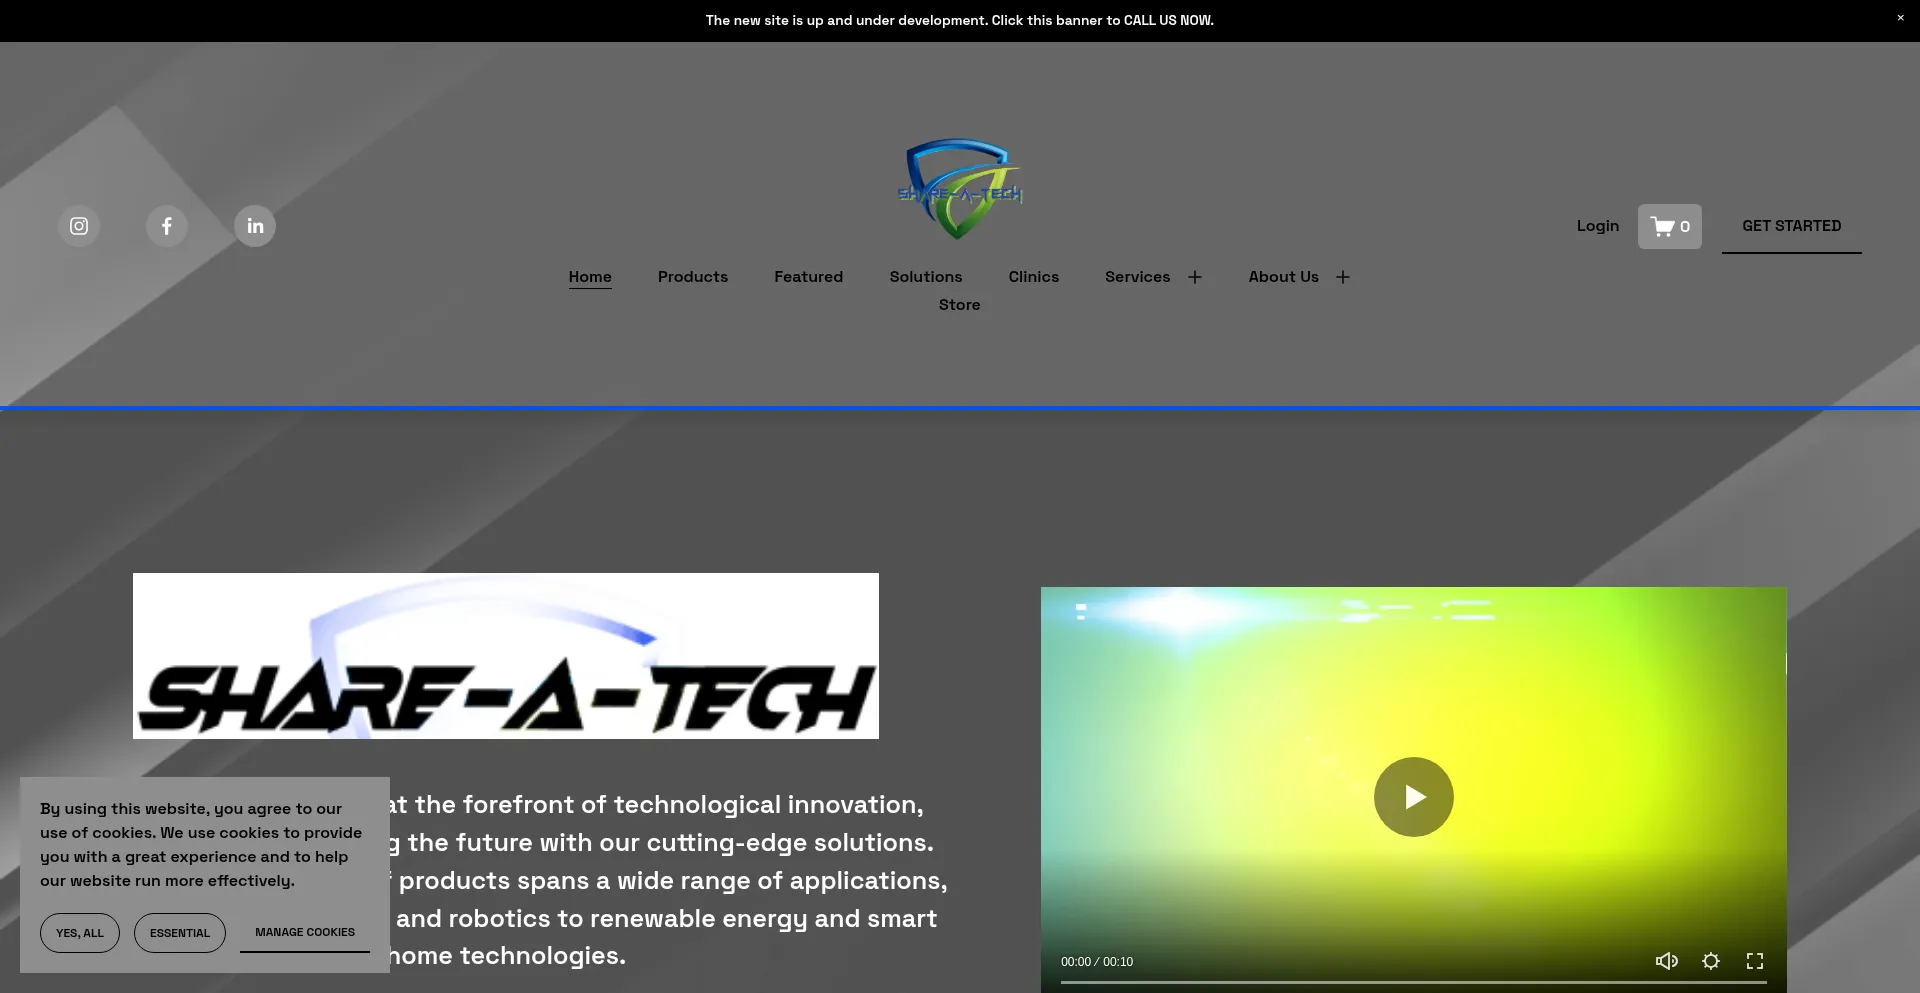Accept all cookies with YES, ALL

pyautogui.click(x=80, y=933)
